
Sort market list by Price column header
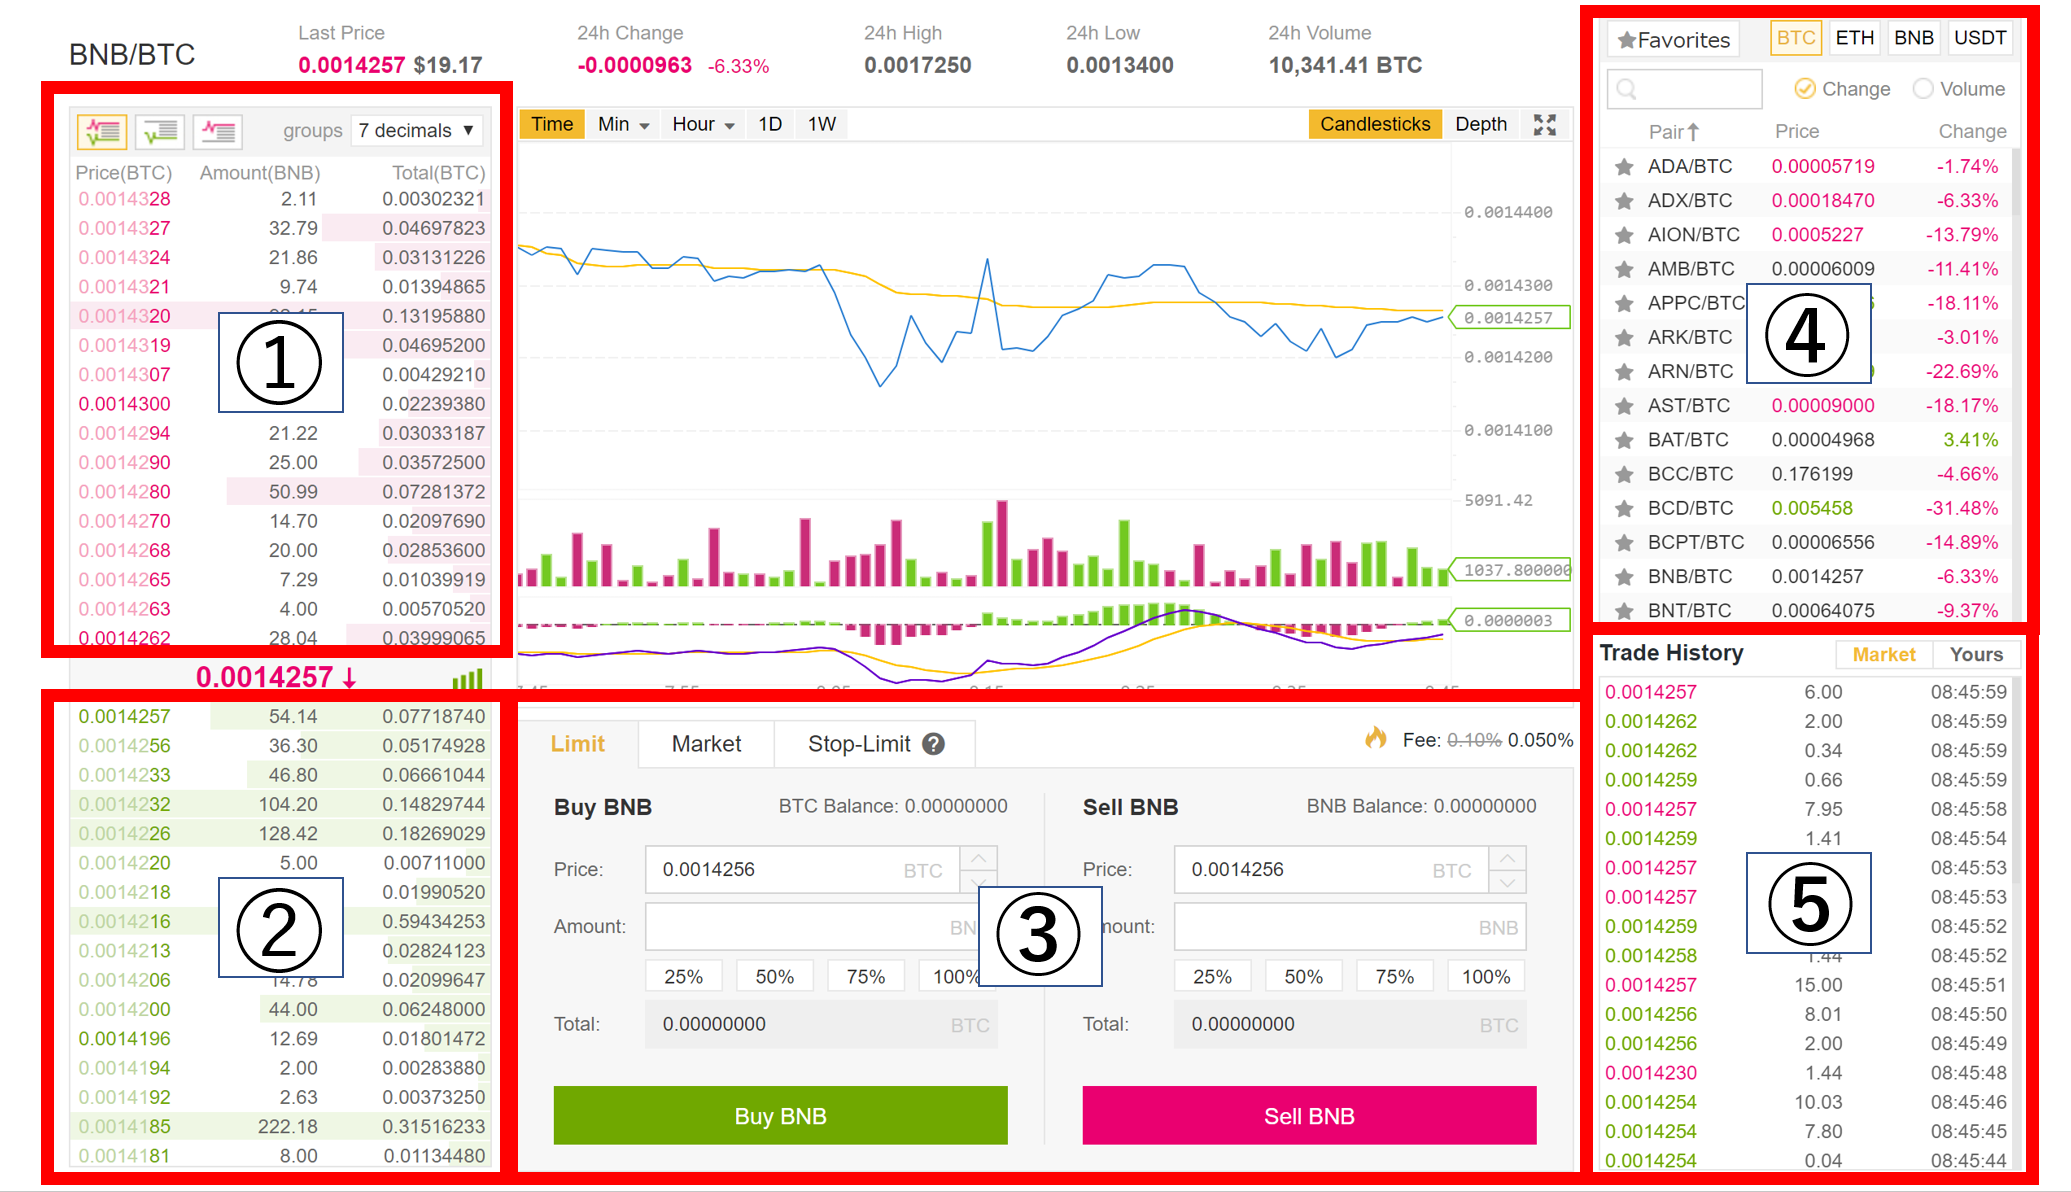tap(1797, 131)
